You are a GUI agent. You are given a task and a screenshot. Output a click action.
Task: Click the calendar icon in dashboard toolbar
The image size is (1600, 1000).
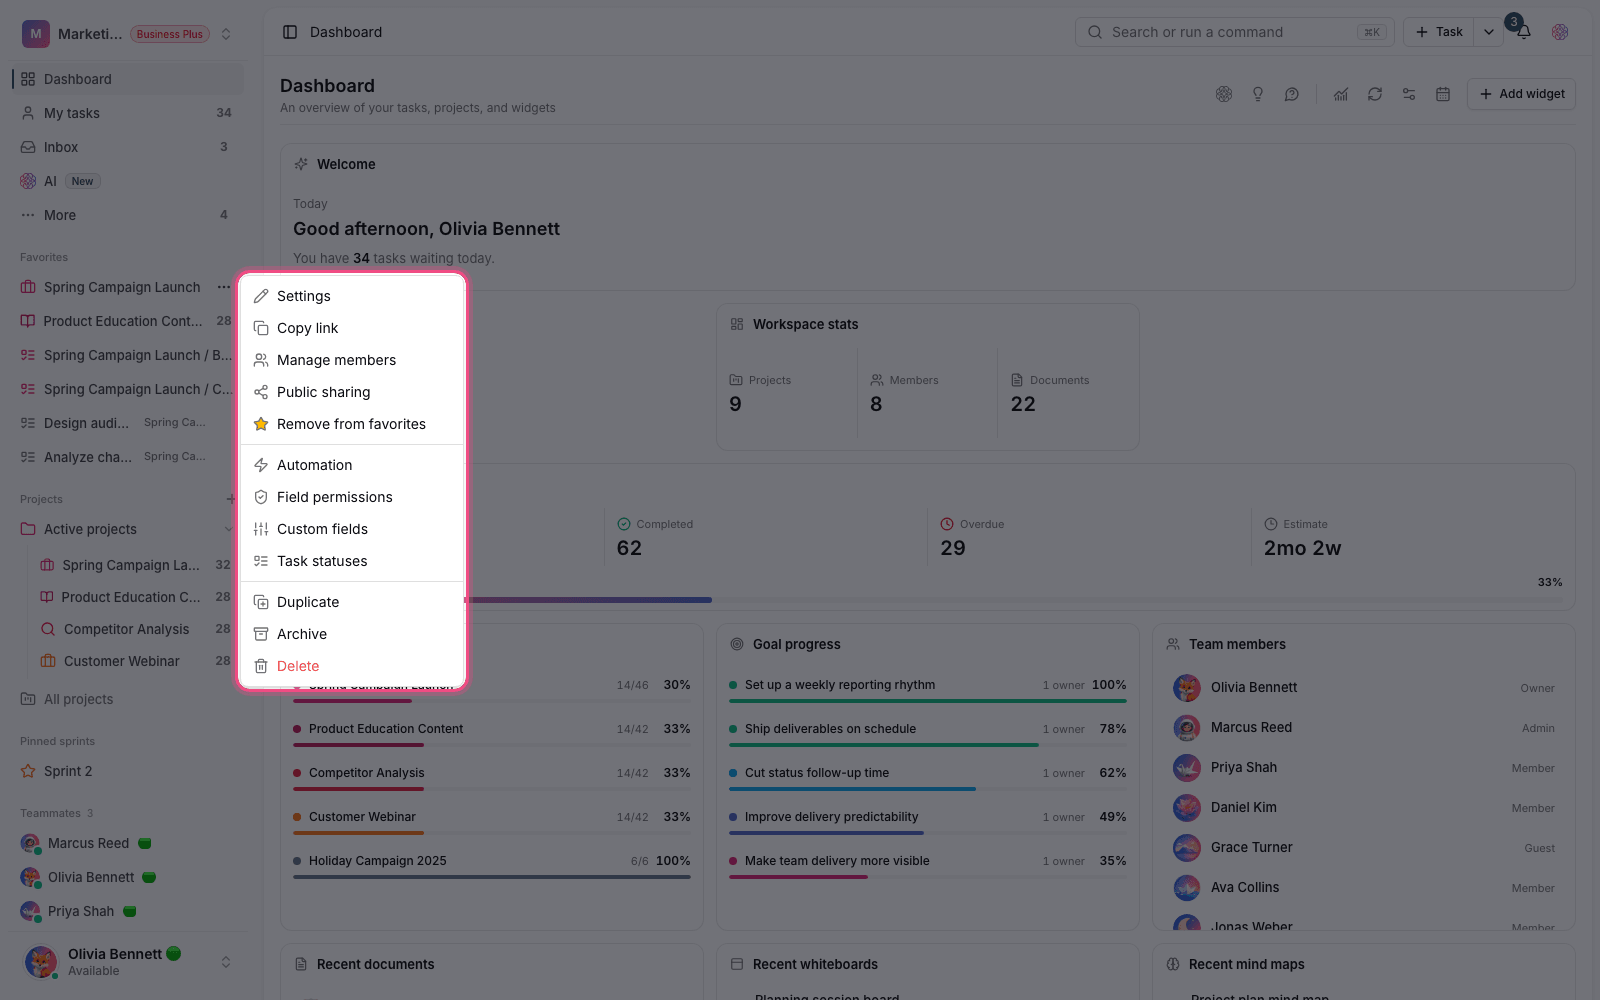pyautogui.click(x=1443, y=94)
